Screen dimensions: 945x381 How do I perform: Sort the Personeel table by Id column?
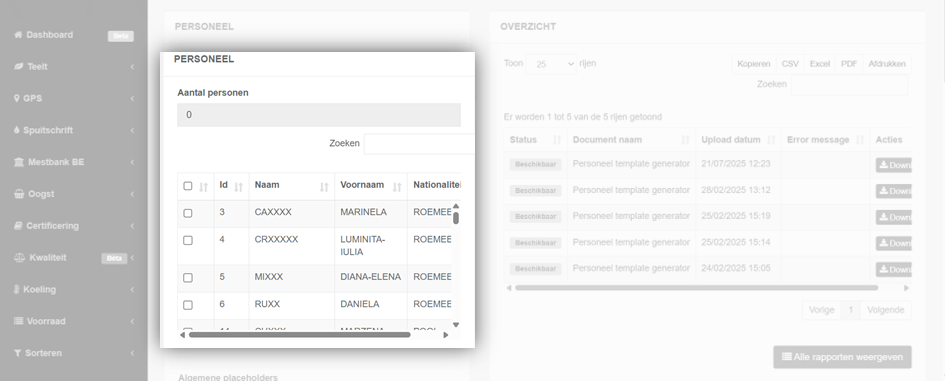pos(231,186)
